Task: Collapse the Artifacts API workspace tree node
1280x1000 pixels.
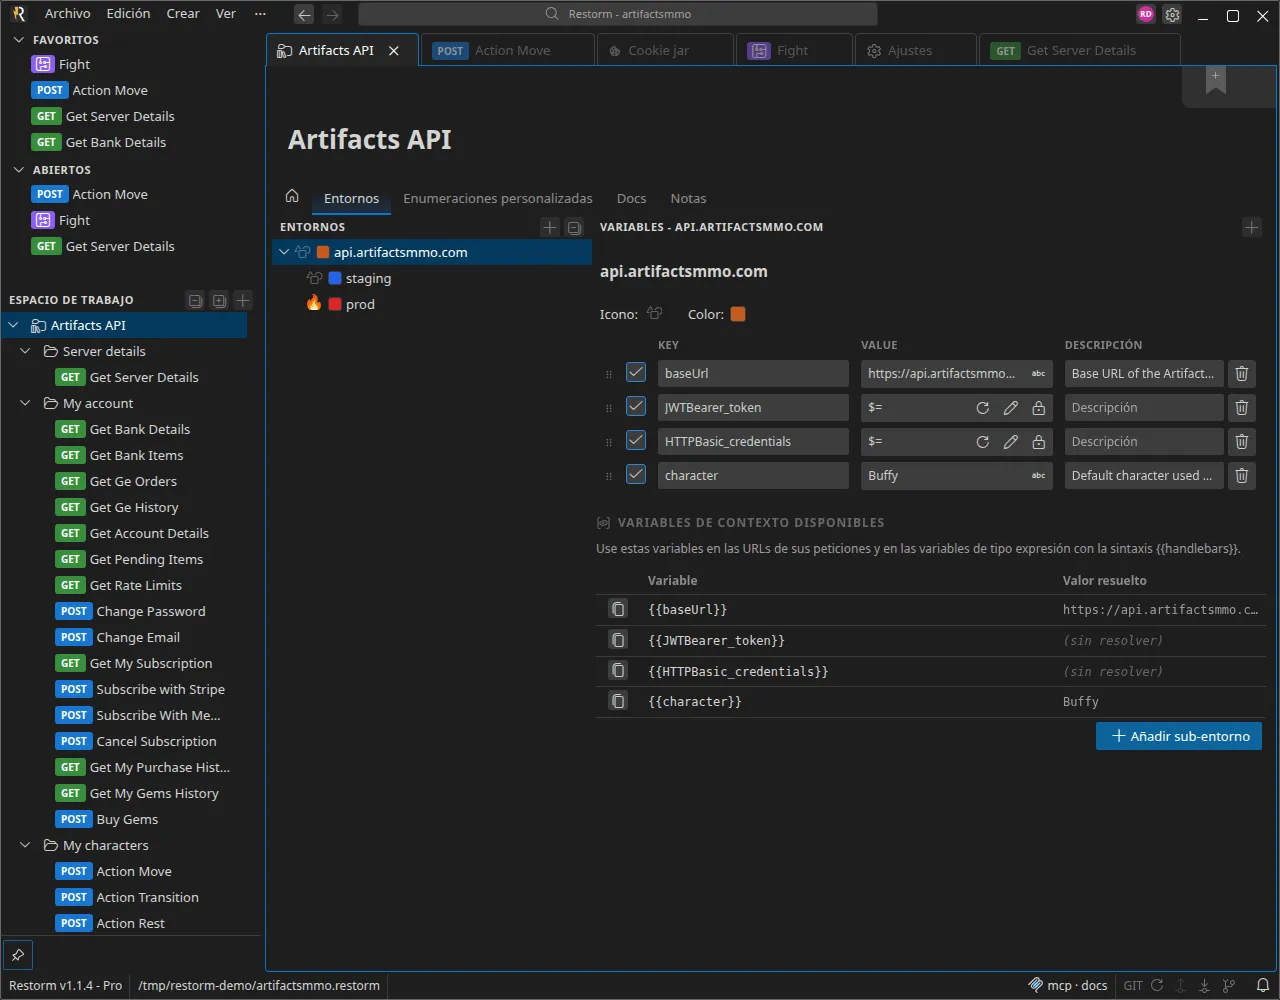Action: tap(14, 325)
